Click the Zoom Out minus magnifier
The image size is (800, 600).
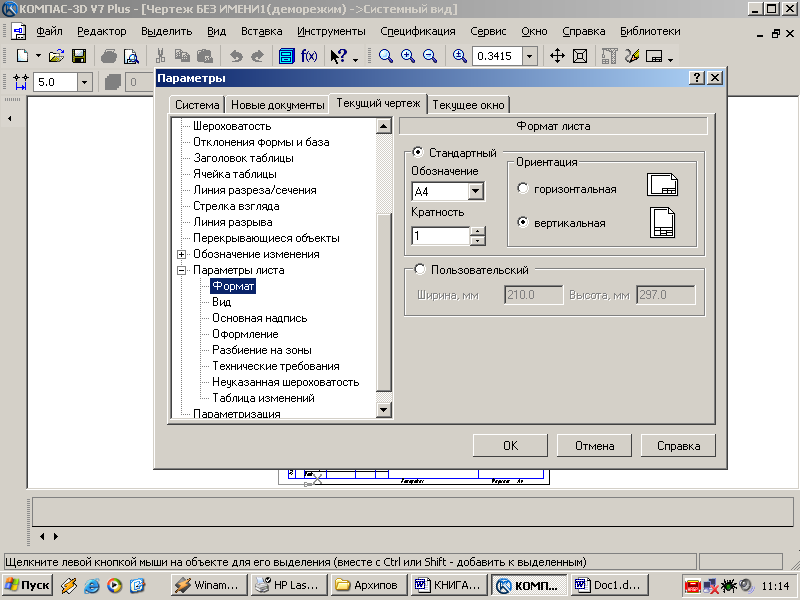pos(430,56)
